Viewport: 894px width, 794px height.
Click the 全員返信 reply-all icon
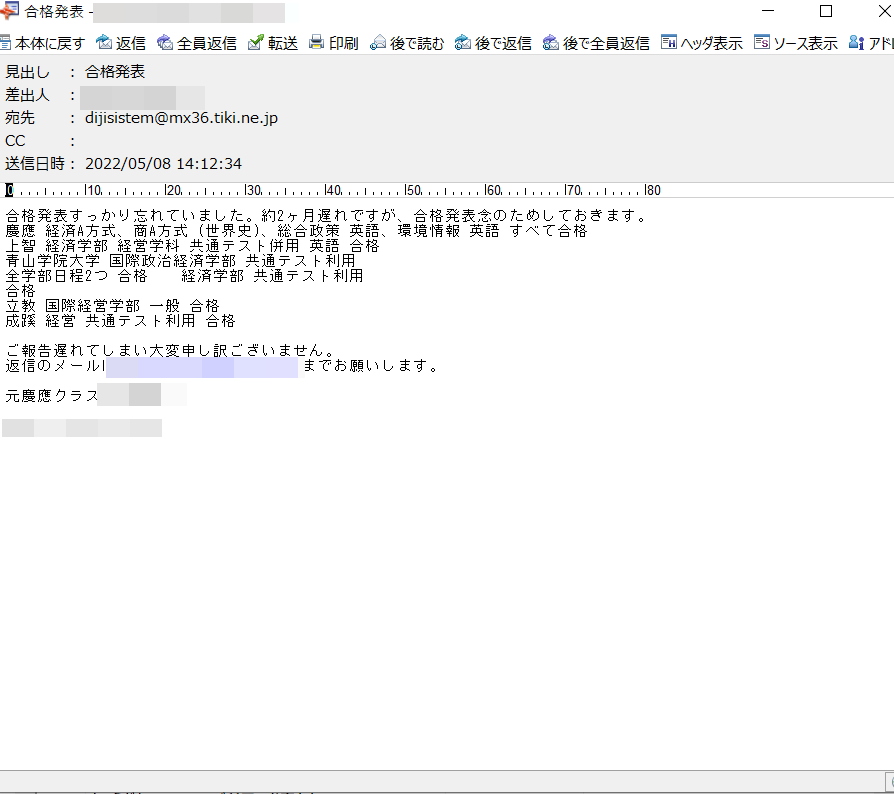(165, 42)
